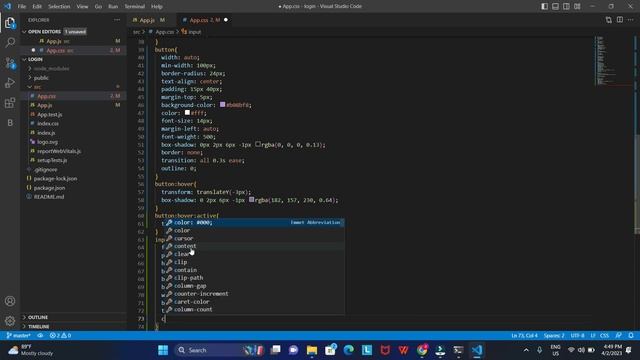Open the Edit menu
Image resolution: width=640 pixels, height=360 pixels.
coord(37,7)
